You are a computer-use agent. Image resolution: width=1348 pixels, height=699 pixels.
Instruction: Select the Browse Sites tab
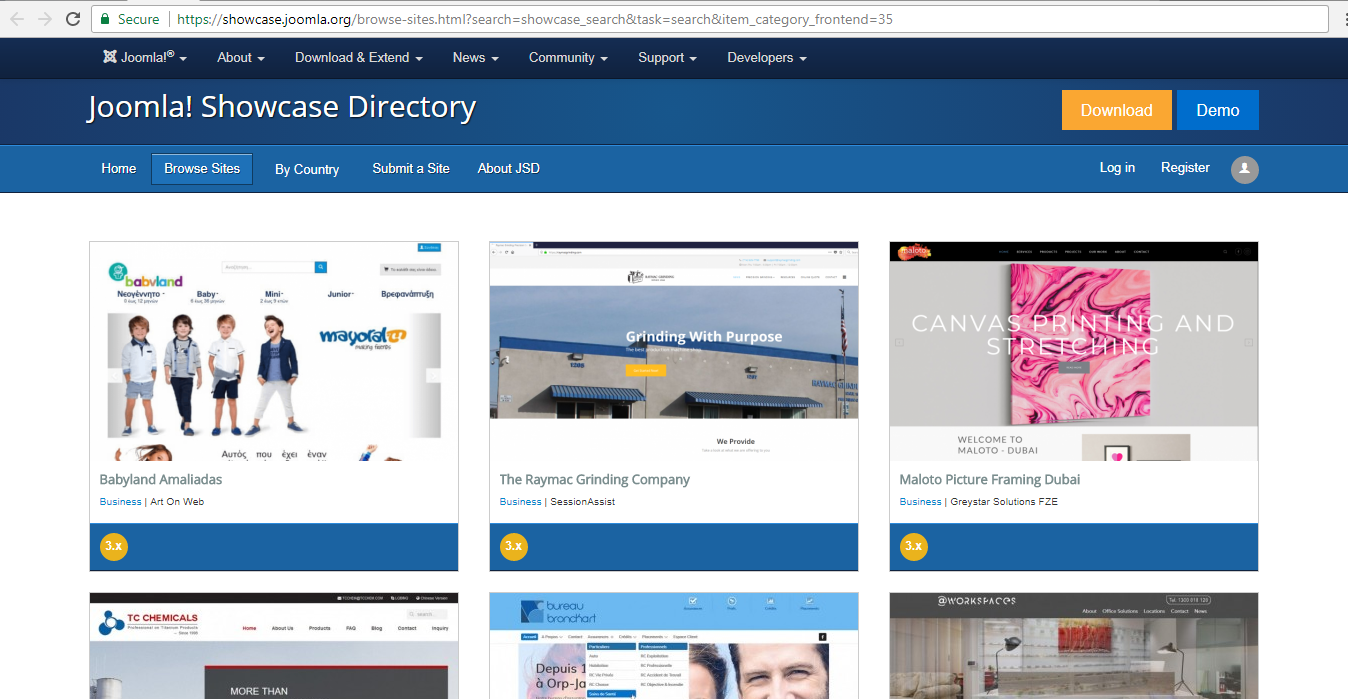point(202,169)
